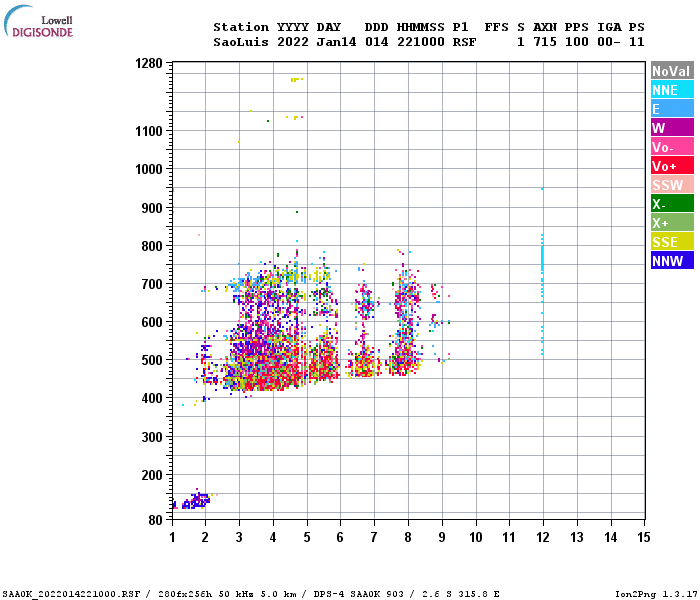
Task: Click the day-of-year value 014
Action: pos(376,42)
